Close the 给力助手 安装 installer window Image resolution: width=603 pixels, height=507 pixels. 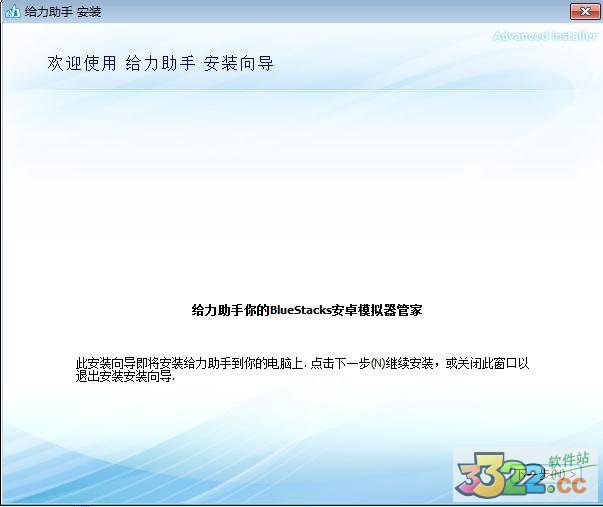pos(585,12)
